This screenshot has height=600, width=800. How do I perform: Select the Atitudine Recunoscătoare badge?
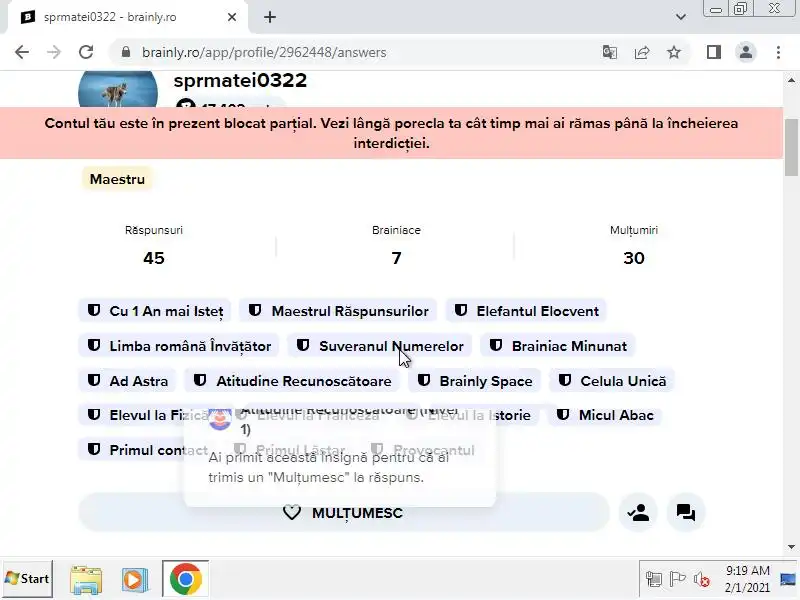pyautogui.click(x=292, y=381)
